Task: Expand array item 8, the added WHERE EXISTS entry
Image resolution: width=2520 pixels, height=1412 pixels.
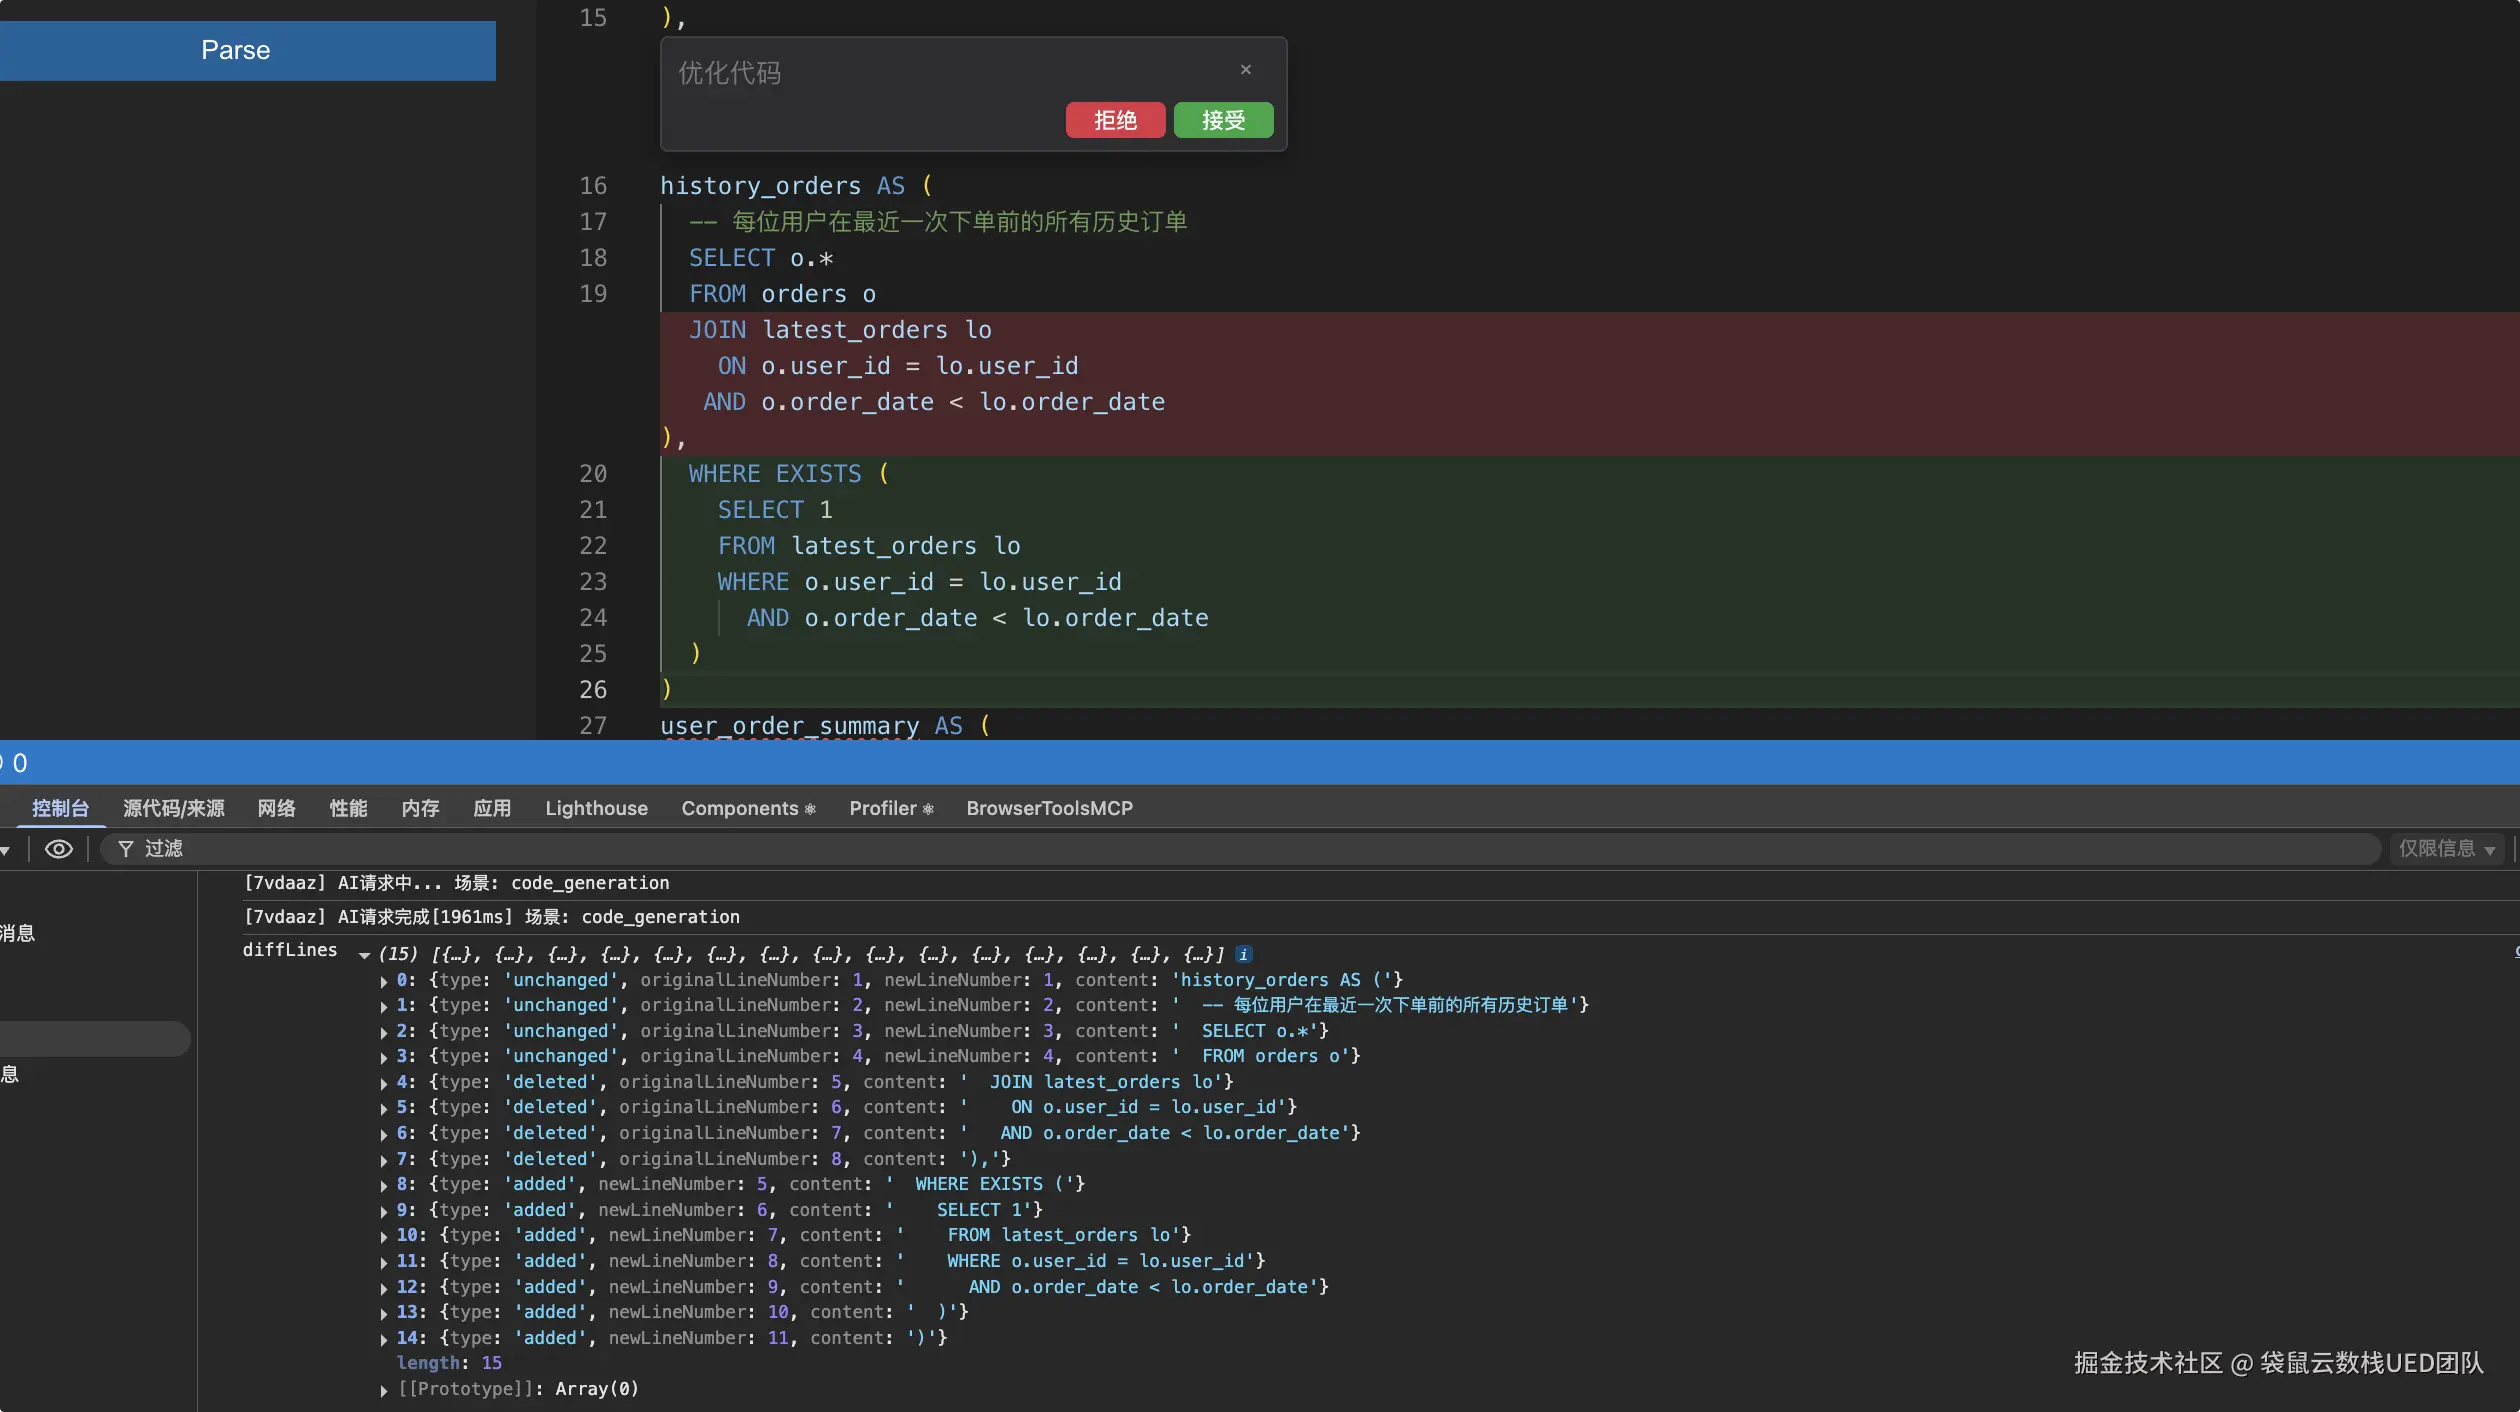Action: pyautogui.click(x=384, y=1185)
